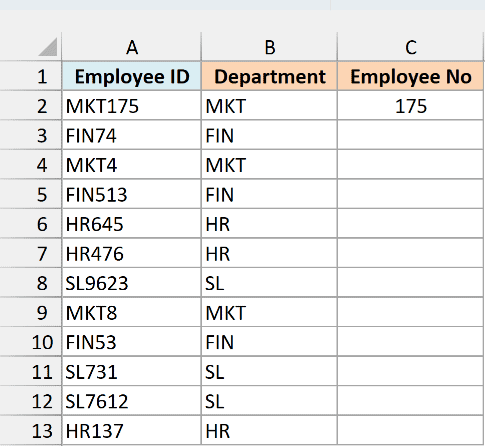The height and width of the screenshot is (446, 485).
Task: Select row 11 header
Action: (31, 371)
